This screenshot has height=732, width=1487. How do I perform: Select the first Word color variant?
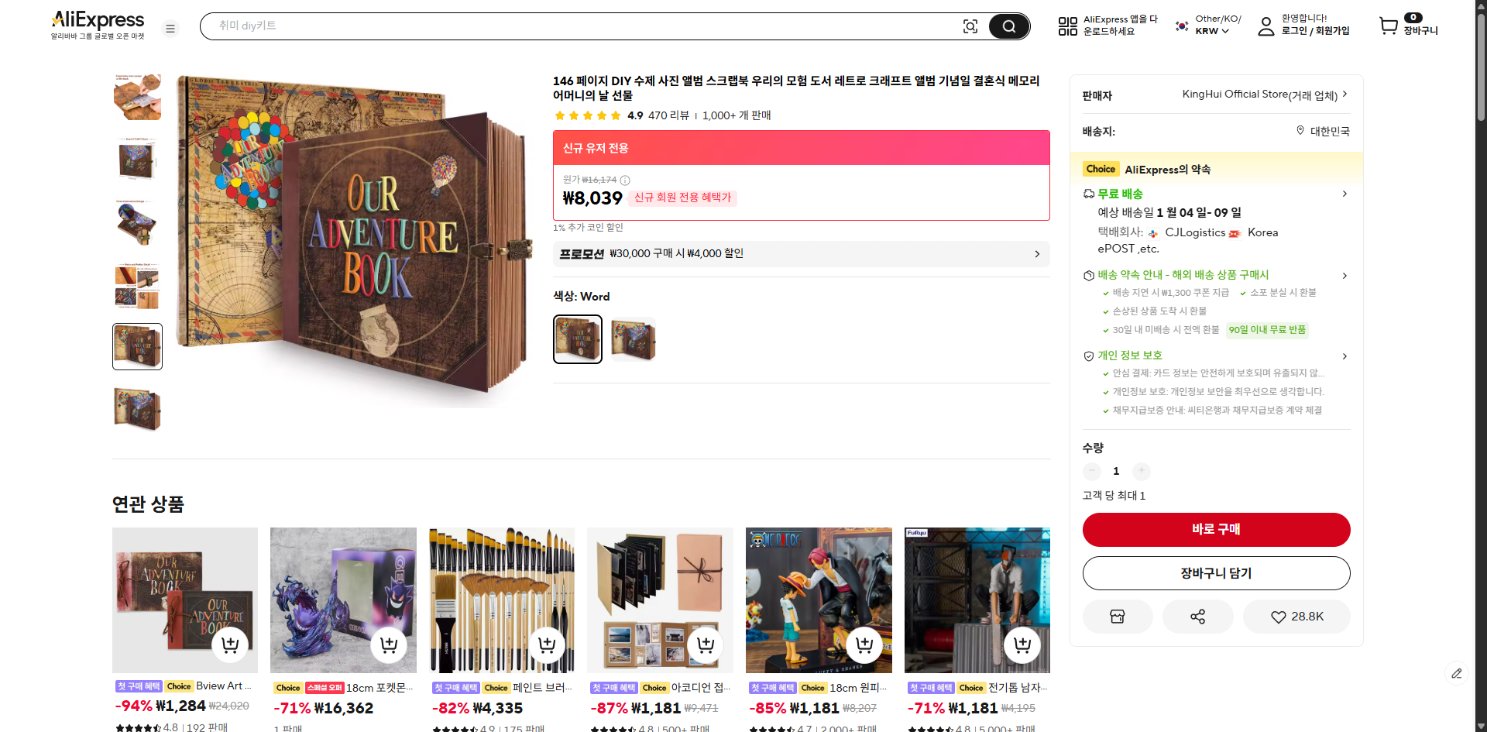[578, 339]
